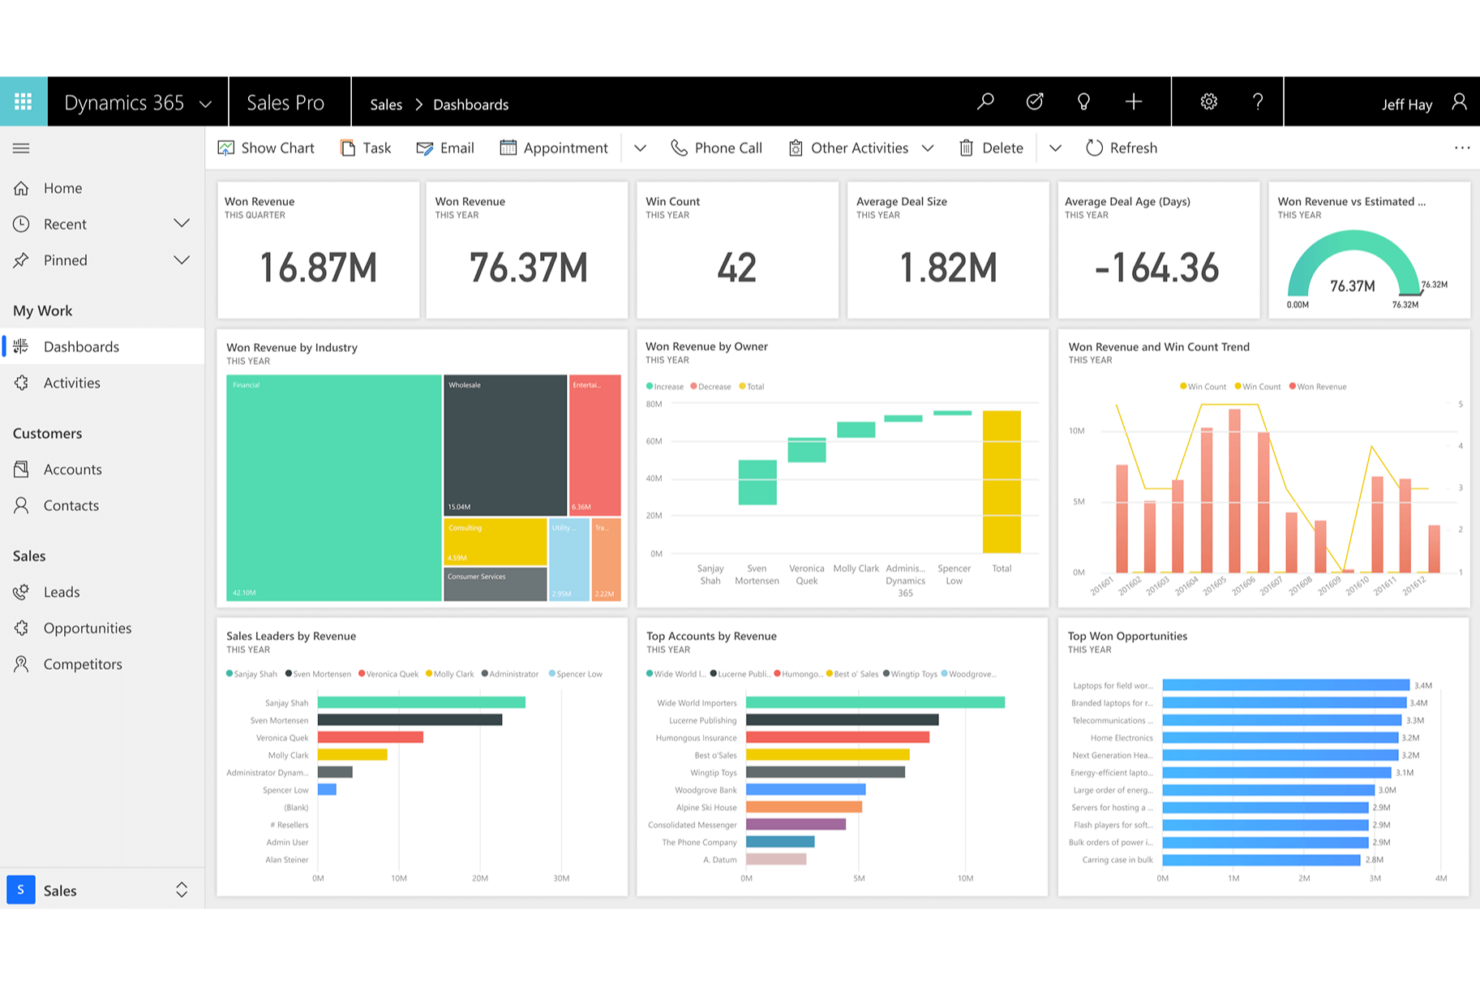
Task: Open the app launcher waffle icon
Action: pyautogui.click(x=23, y=101)
